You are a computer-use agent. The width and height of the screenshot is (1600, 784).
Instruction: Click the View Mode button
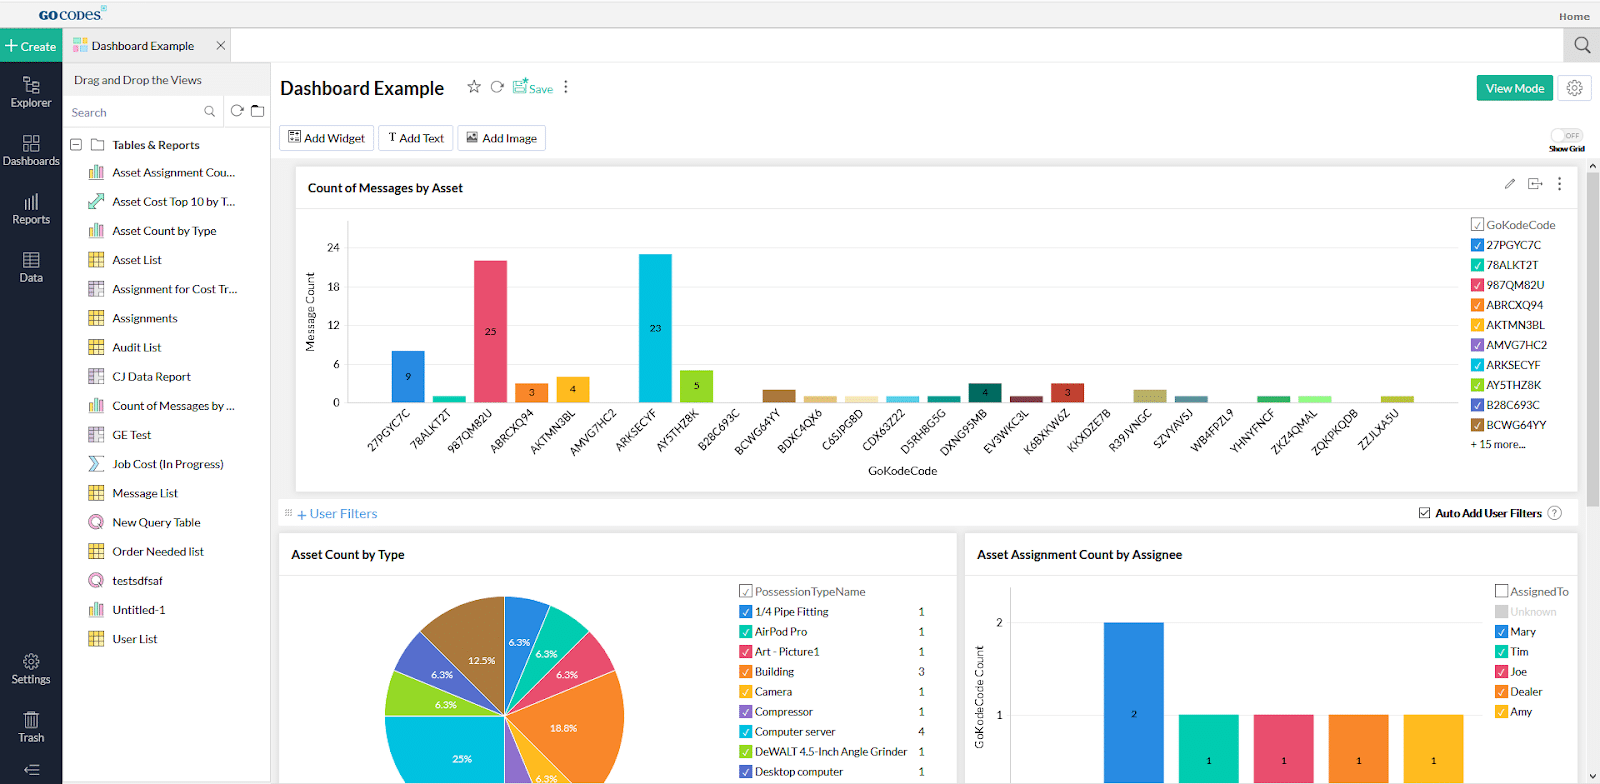1514,88
